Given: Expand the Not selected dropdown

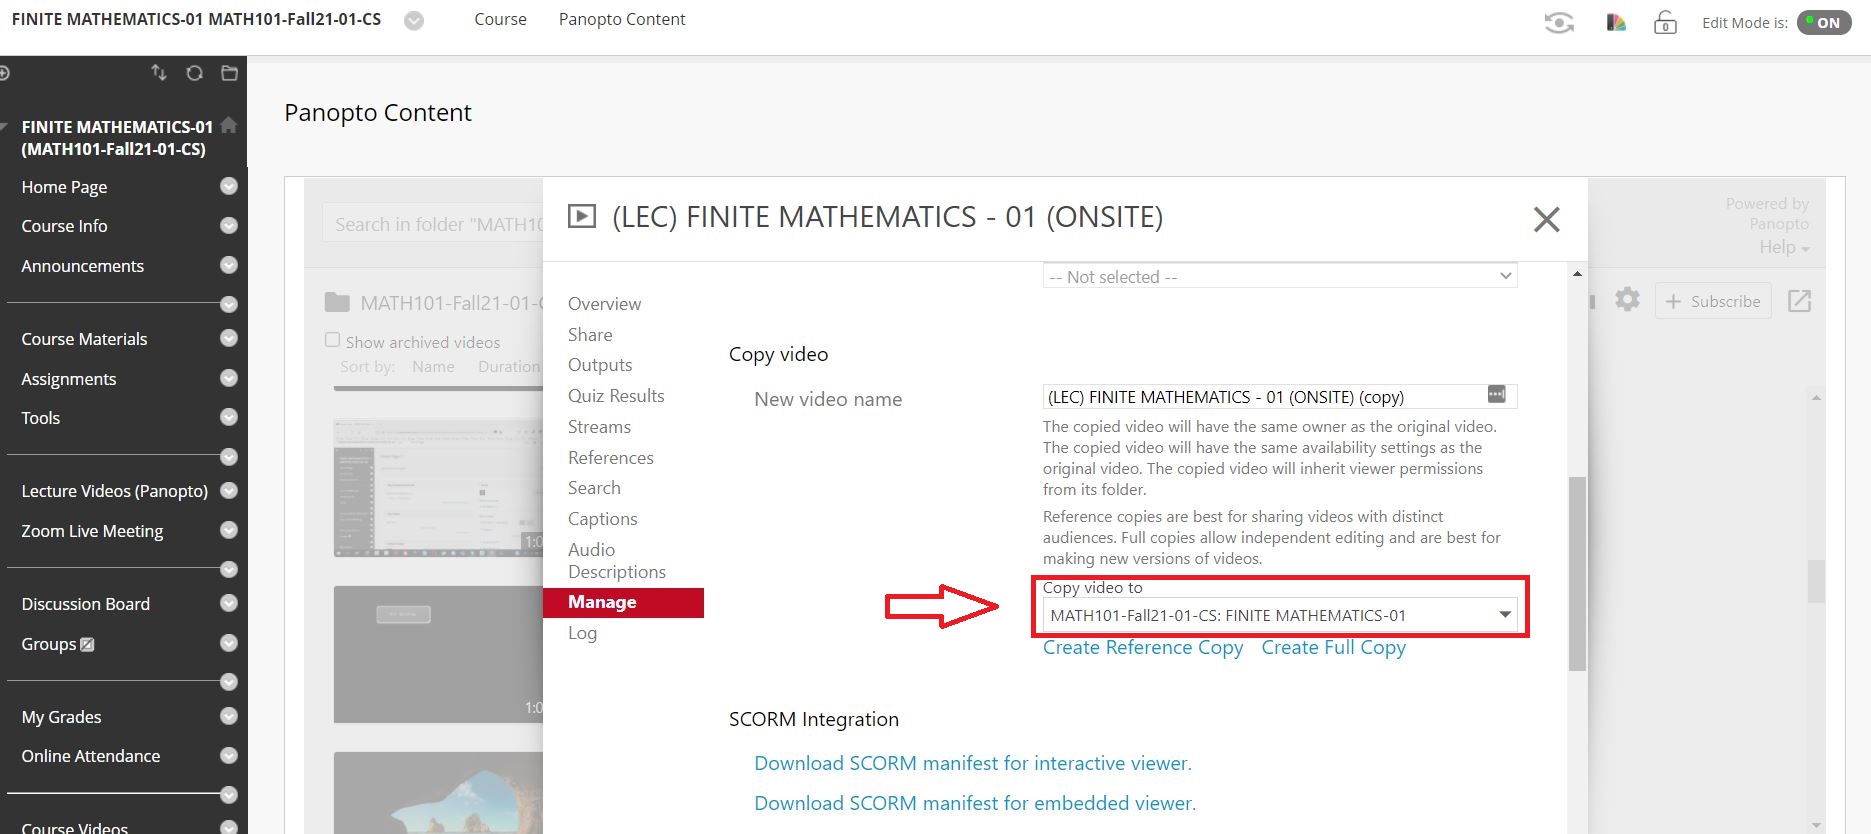Looking at the screenshot, I should (x=1279, y=276).
